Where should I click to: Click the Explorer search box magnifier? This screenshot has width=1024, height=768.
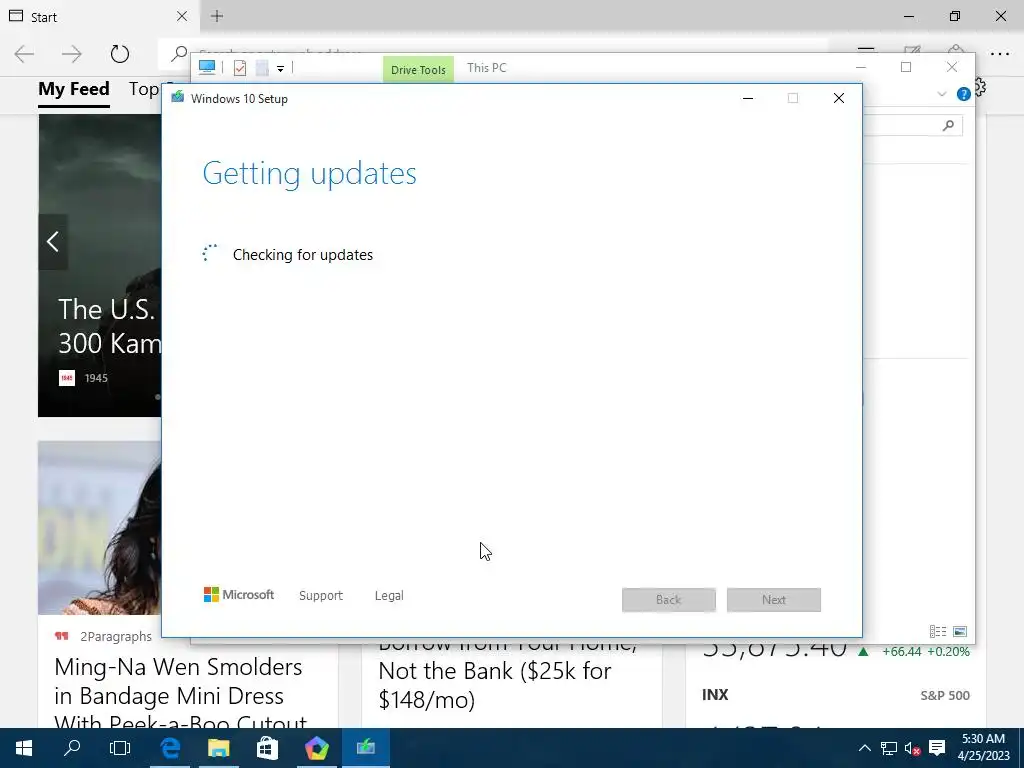tap(948, 125)
